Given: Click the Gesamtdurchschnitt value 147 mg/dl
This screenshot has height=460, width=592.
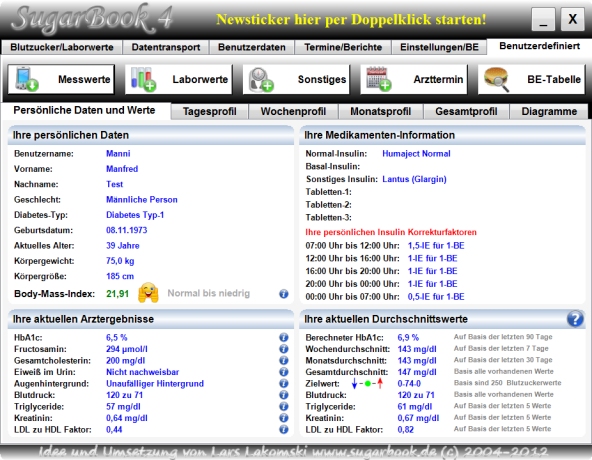Looking at the screenshot, I should tap(417, 372).
